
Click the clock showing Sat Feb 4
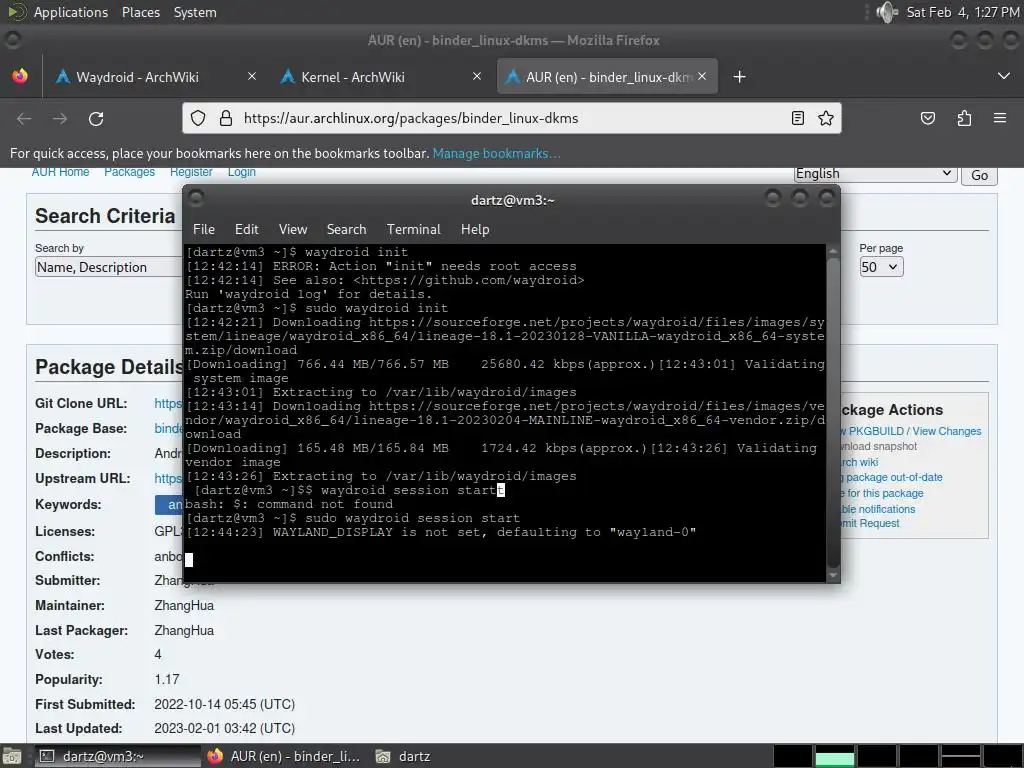click(963, 12)
